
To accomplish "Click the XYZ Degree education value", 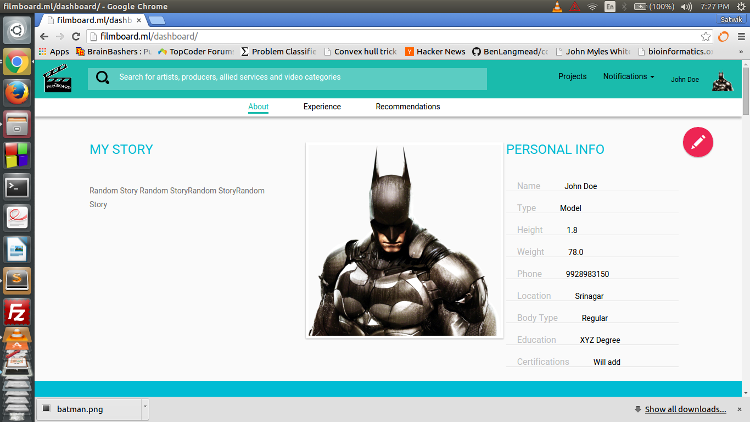I will coord(600,340).
